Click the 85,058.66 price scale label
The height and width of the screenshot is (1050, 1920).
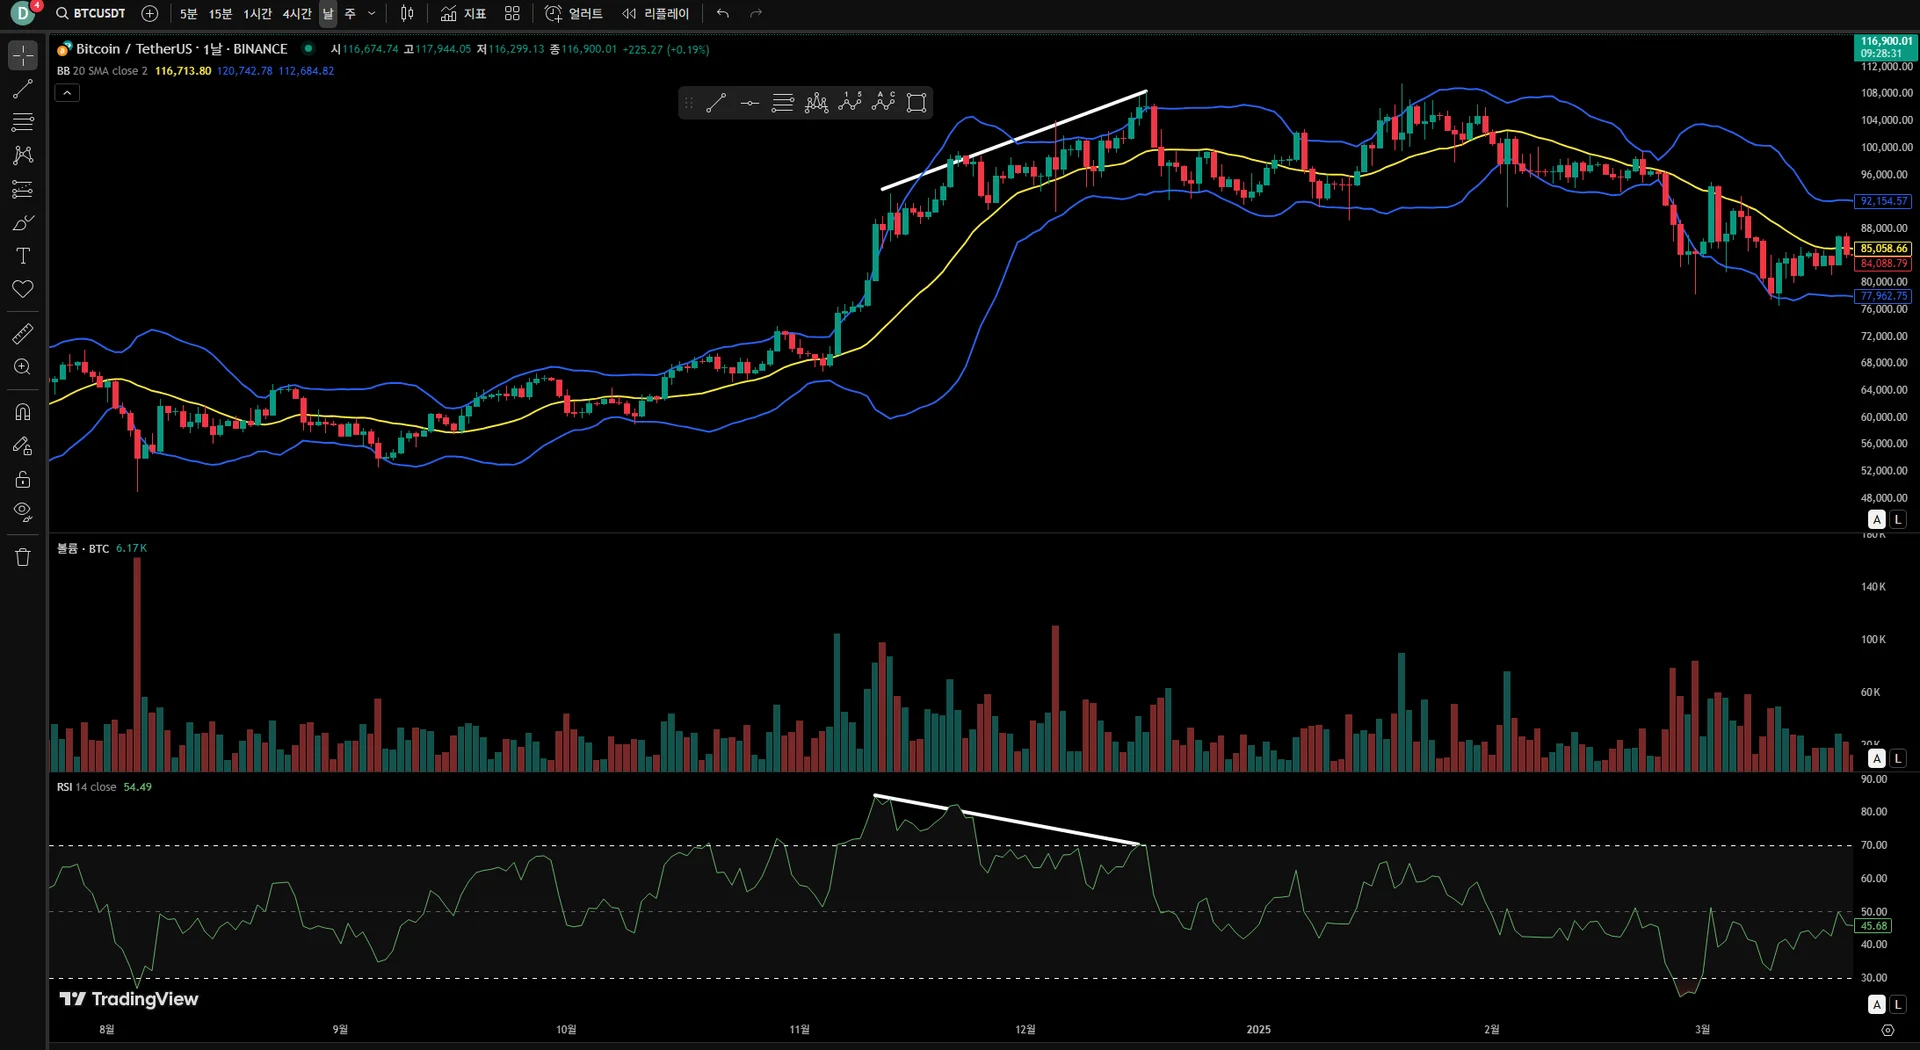[1884, 248]
